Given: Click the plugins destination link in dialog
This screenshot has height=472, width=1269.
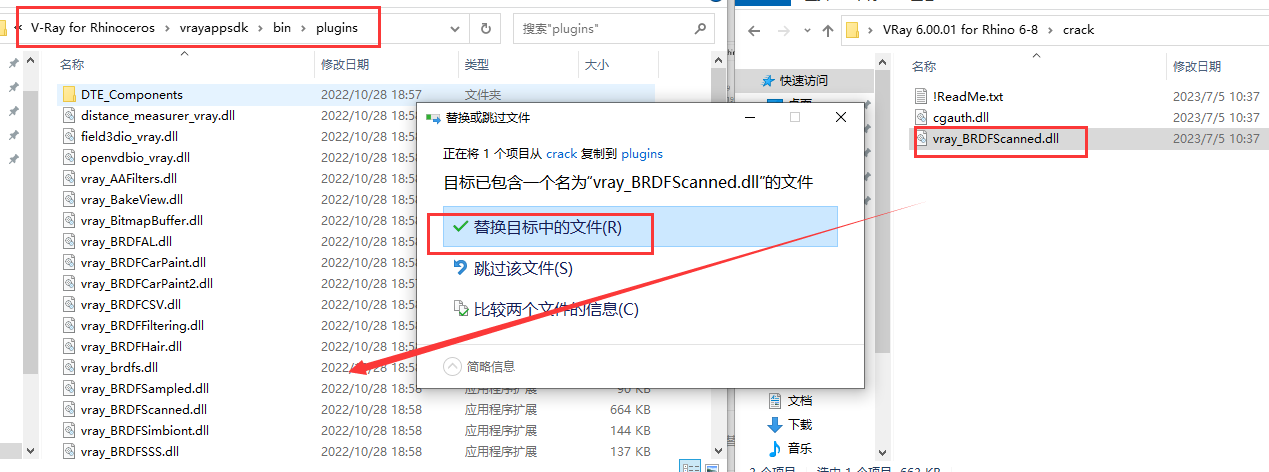Looking at the screenshot, I should click(642, 154).
